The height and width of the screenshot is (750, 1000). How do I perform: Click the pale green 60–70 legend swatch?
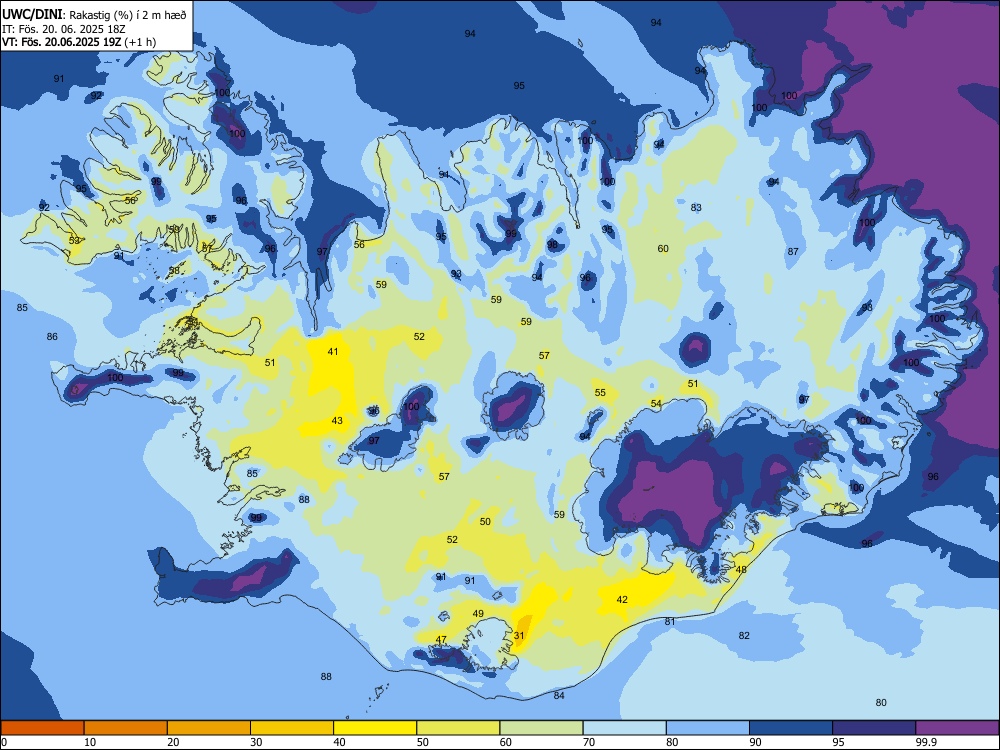point(541,728)
